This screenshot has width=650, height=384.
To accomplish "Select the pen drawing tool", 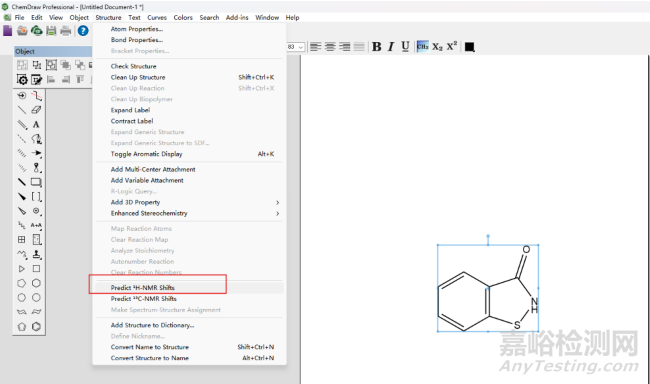I will 36,139.
